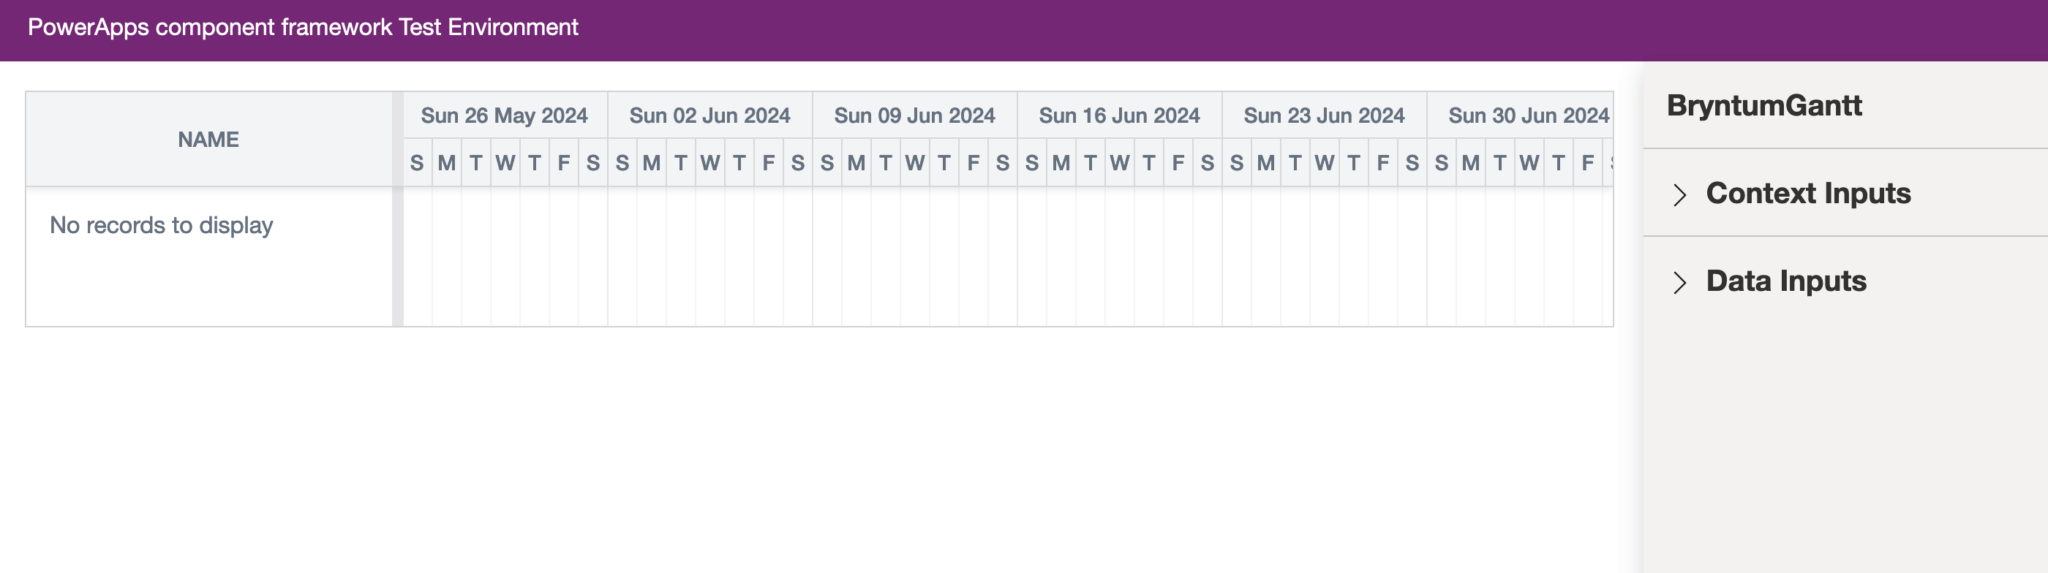Select the Sun 26 May 2024 week header

(x=505, y=116)
